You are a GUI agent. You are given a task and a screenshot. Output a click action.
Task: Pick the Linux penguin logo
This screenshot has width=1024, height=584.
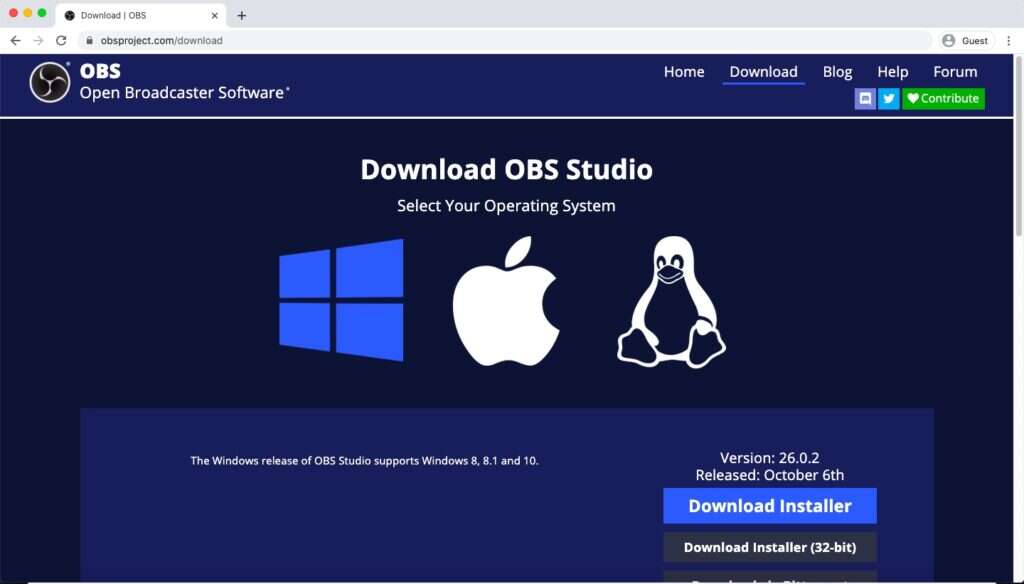coord(670,299)
